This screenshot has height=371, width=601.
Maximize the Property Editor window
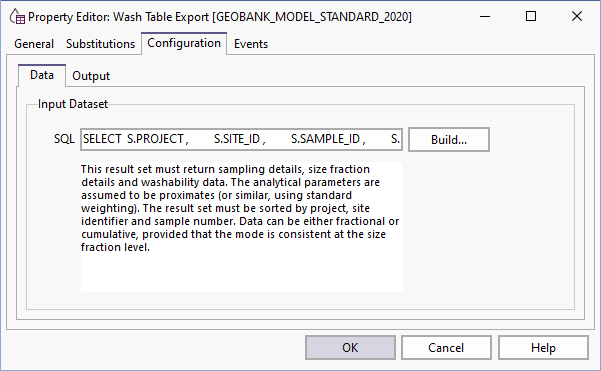click(531, 16)
